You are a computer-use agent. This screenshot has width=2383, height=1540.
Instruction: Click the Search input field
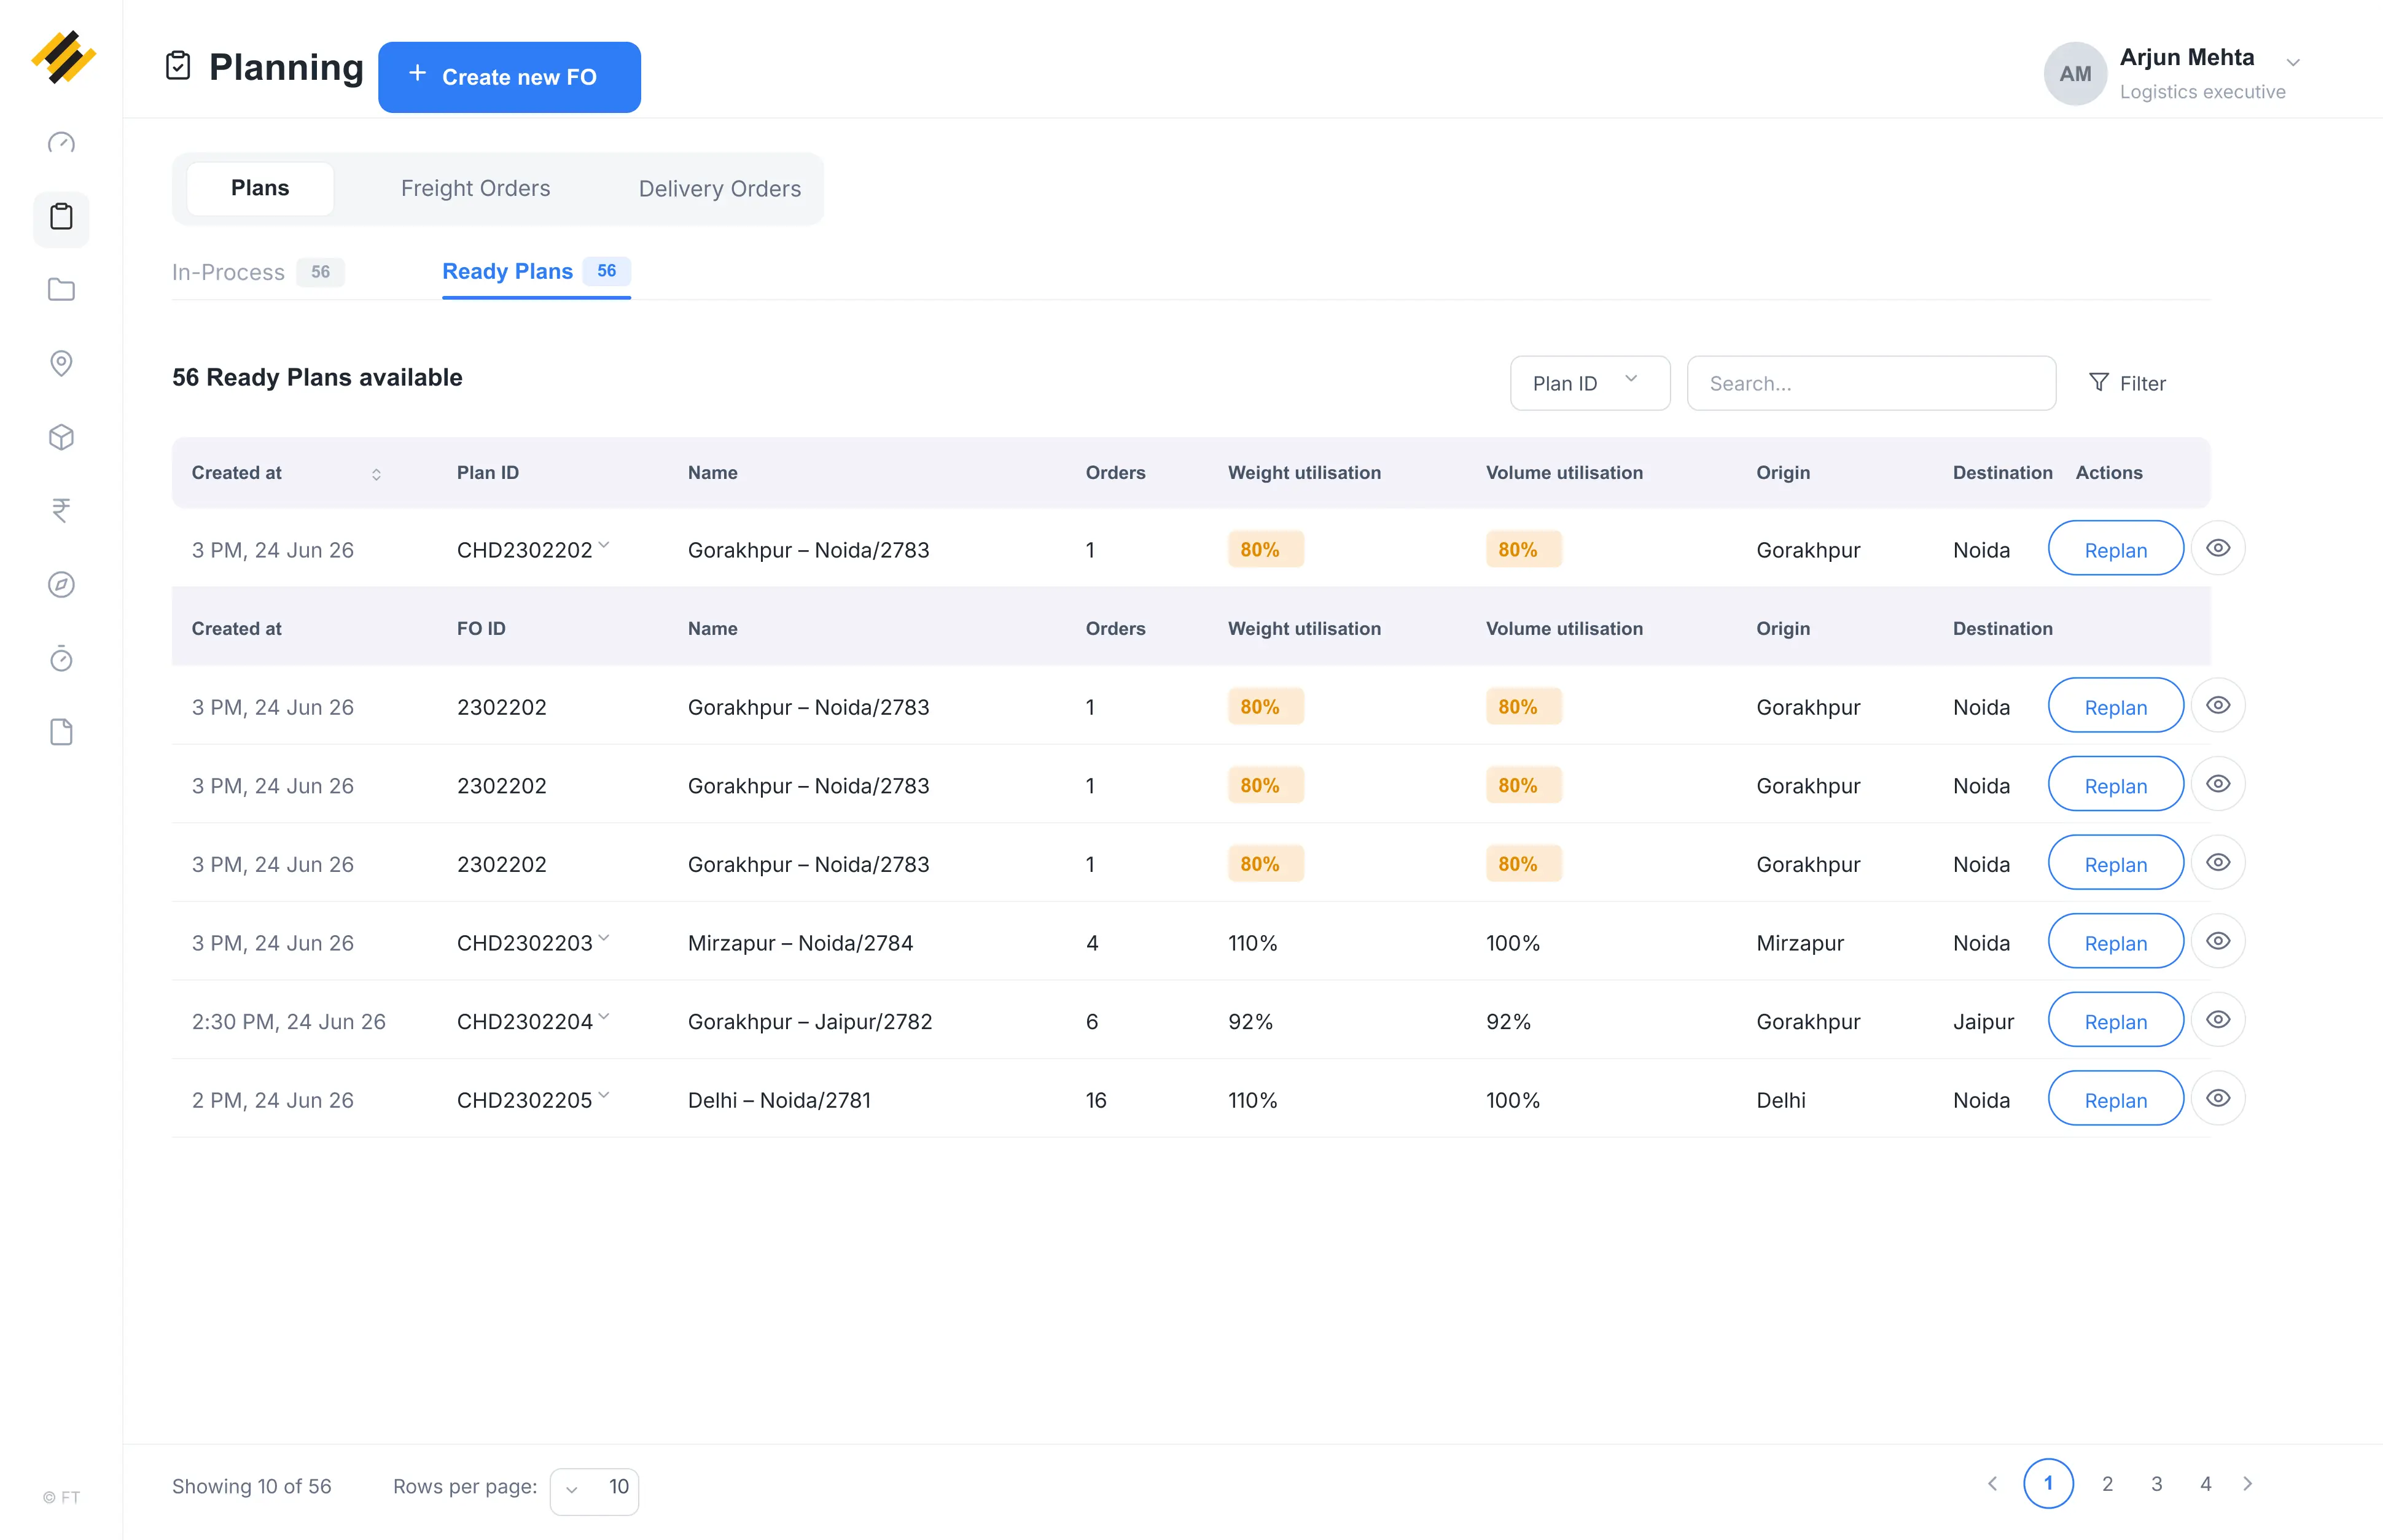(1871, 383)
